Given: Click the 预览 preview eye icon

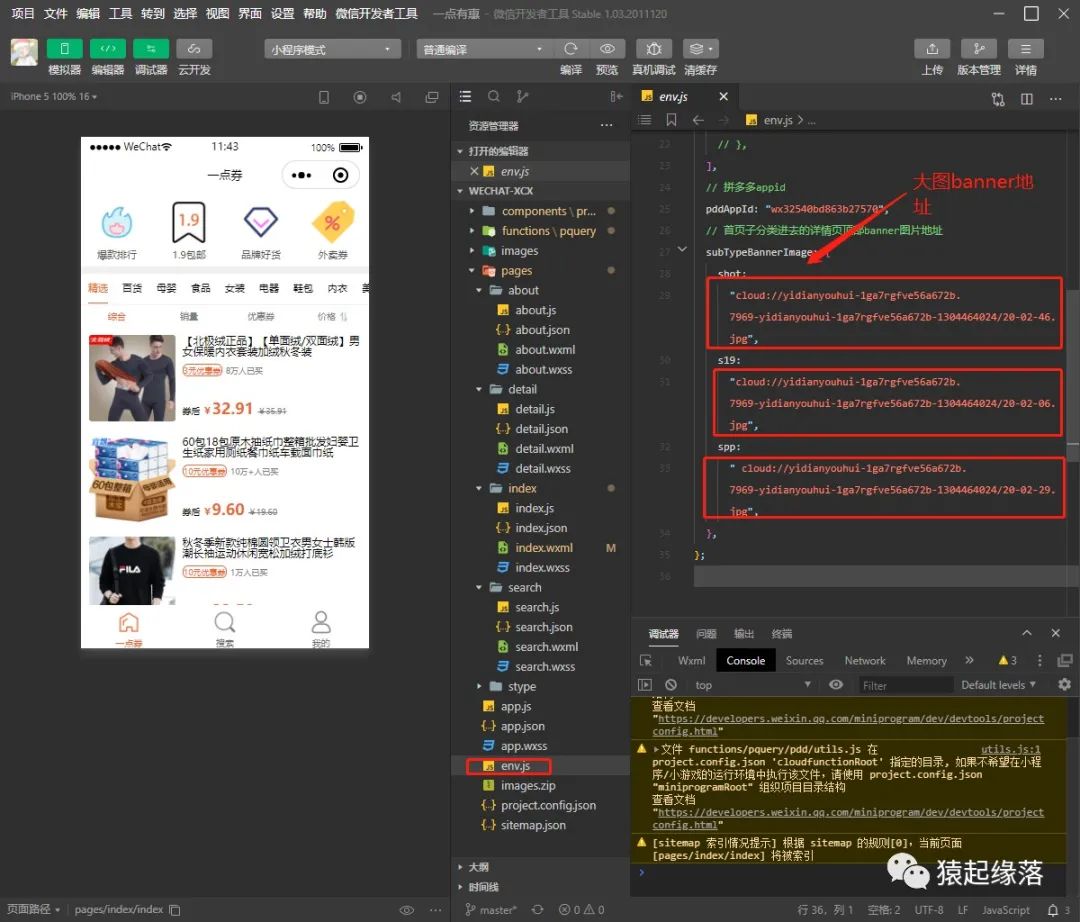Looking at the screenshot, I should click(607, 49).
